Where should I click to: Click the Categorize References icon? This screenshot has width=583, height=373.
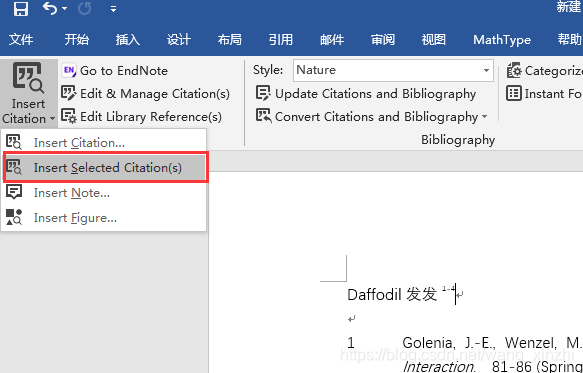[514, 70]
